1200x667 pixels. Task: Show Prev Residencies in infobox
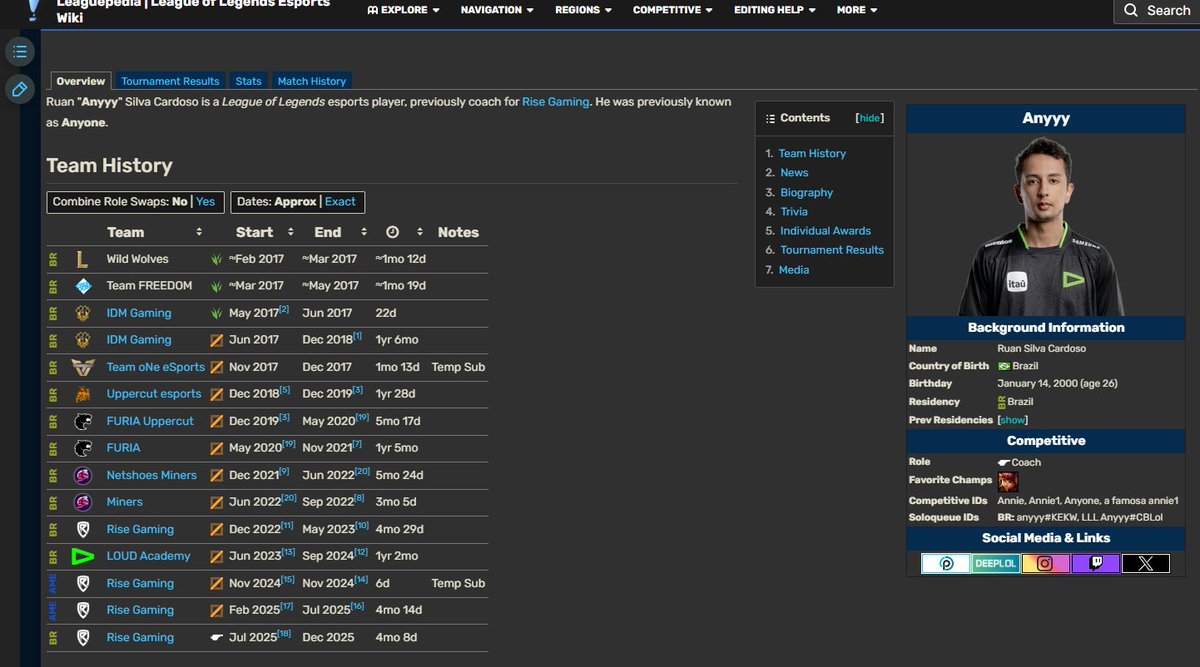(1012, 420)
